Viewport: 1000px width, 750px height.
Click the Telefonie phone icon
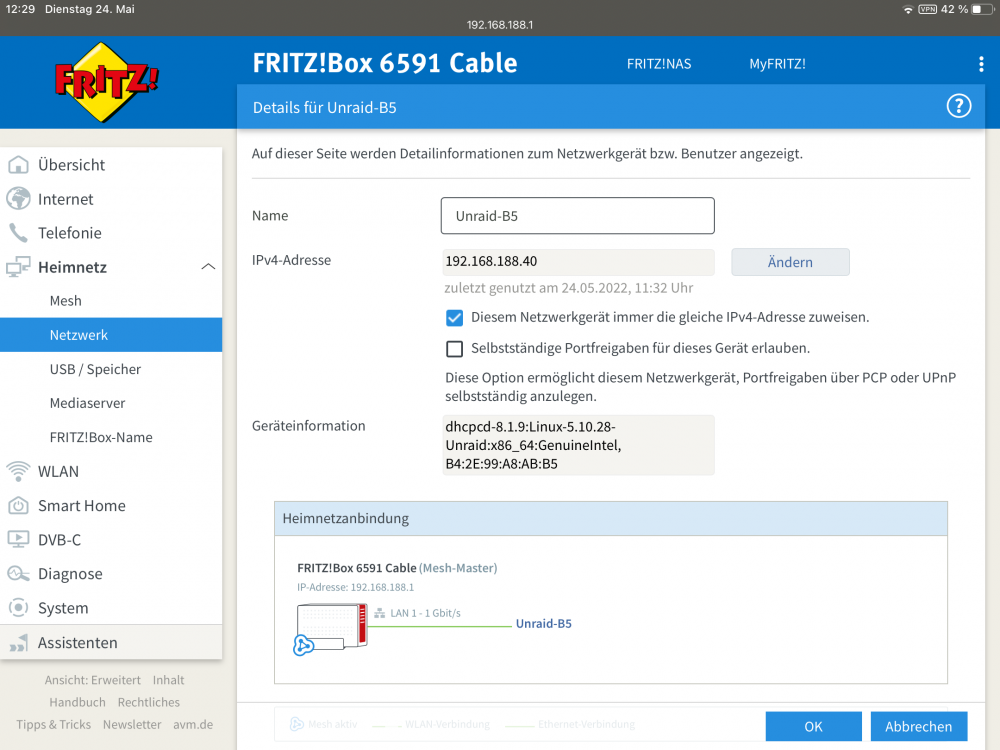click(x=18, y=233)
